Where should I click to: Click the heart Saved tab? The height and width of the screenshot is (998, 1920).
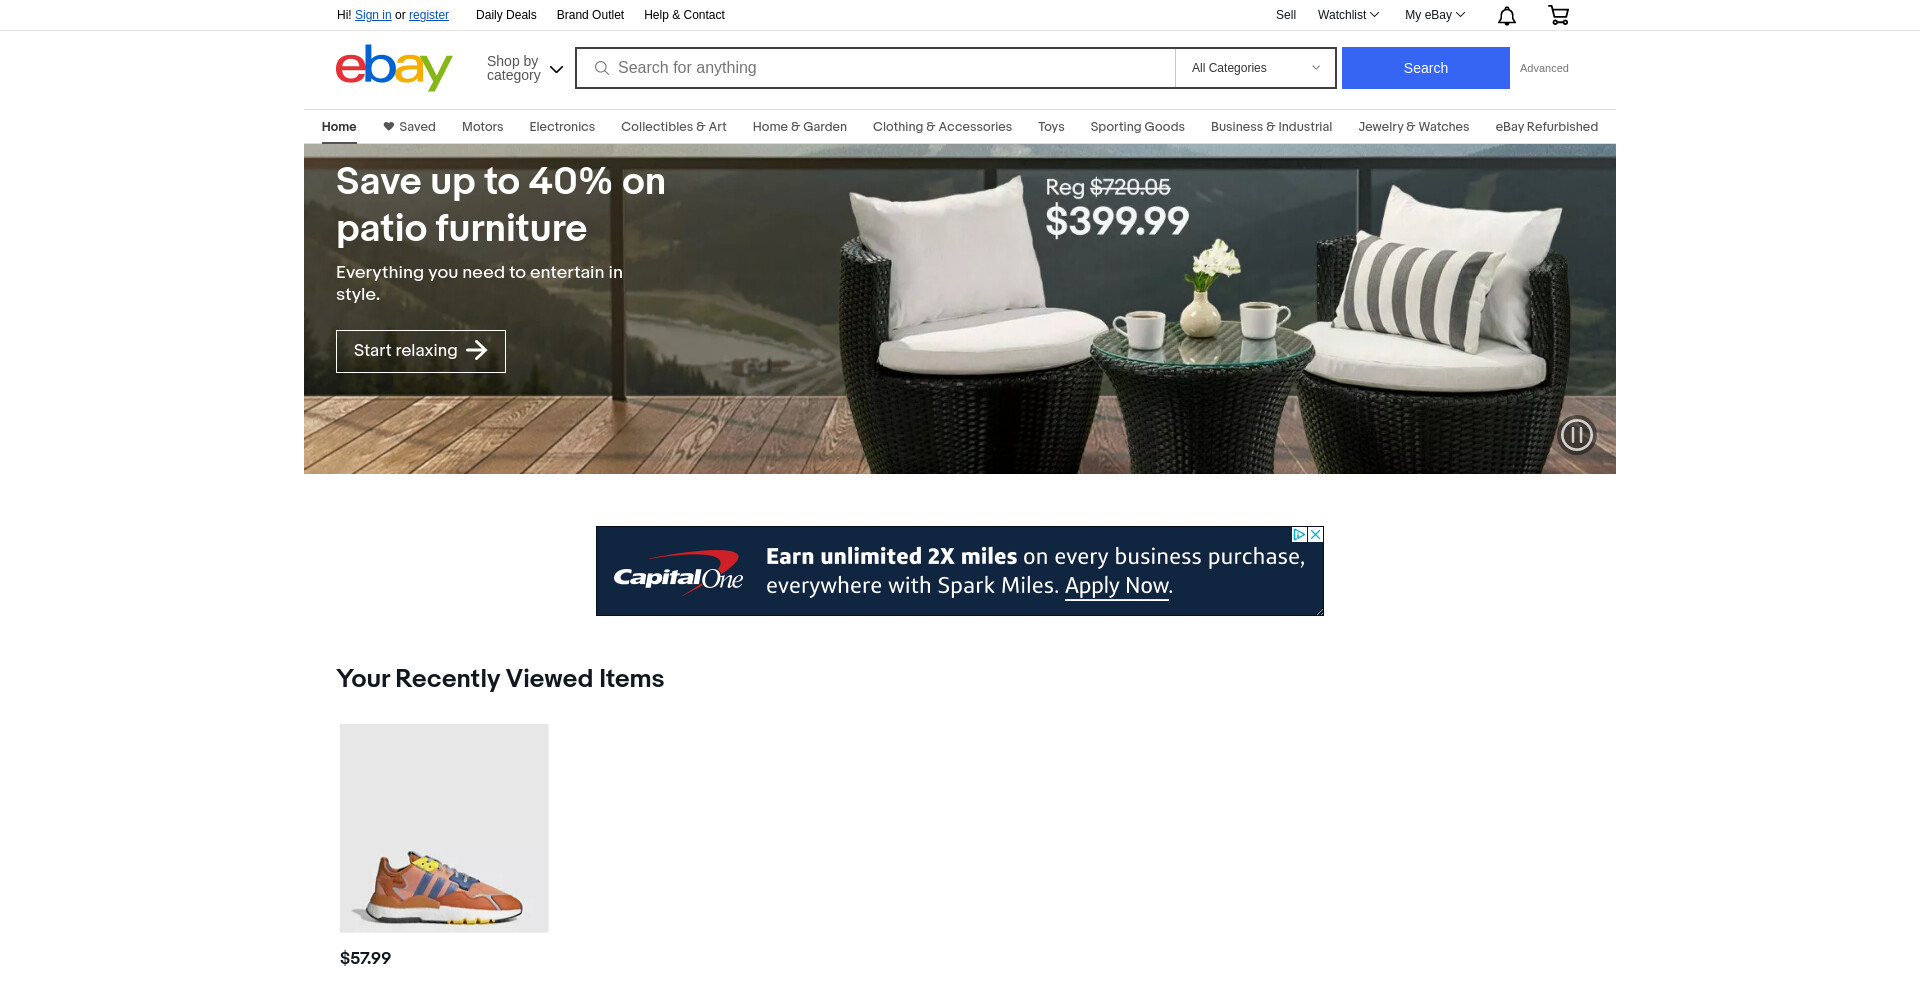(x=409, y=127)
